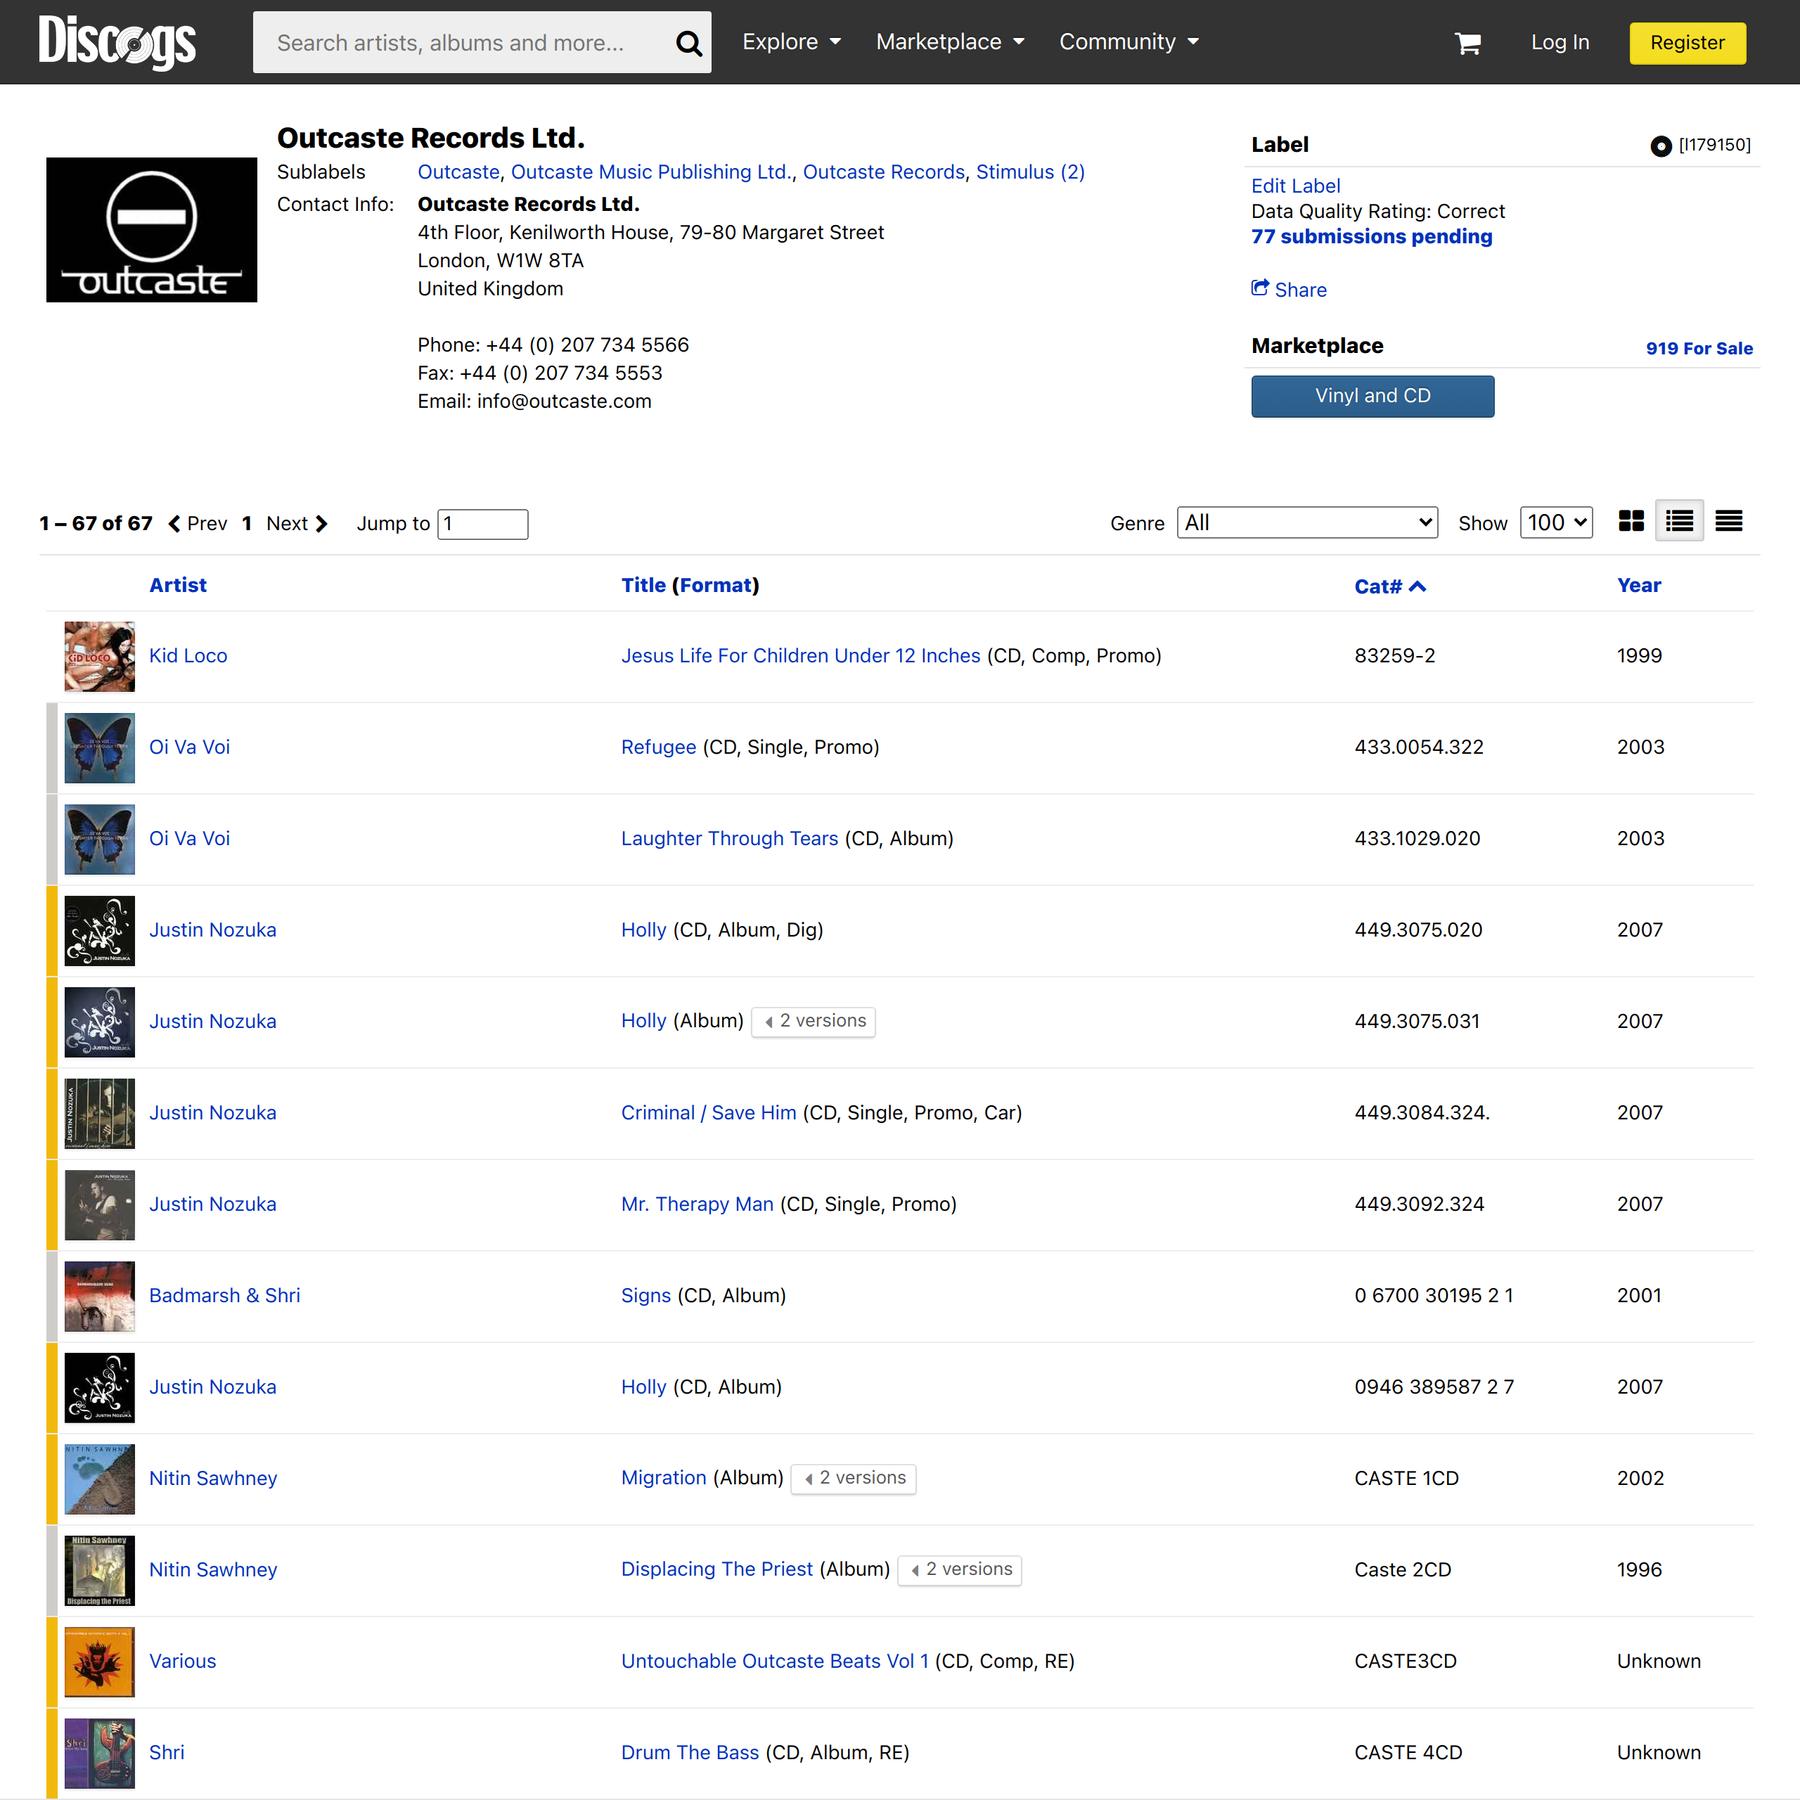This screenshot has width=1800, height=1800.
Task: Open Untouchable Outcaste Beats cover thumbnail
Action: [x=99, y=1662]
